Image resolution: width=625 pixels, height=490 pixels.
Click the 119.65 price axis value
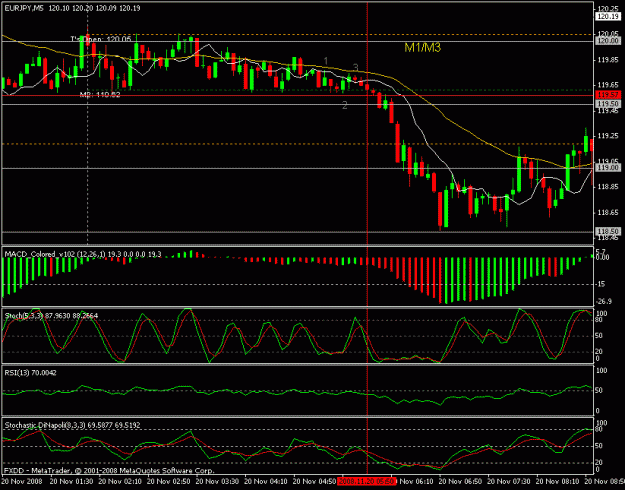tap(608, 85)
